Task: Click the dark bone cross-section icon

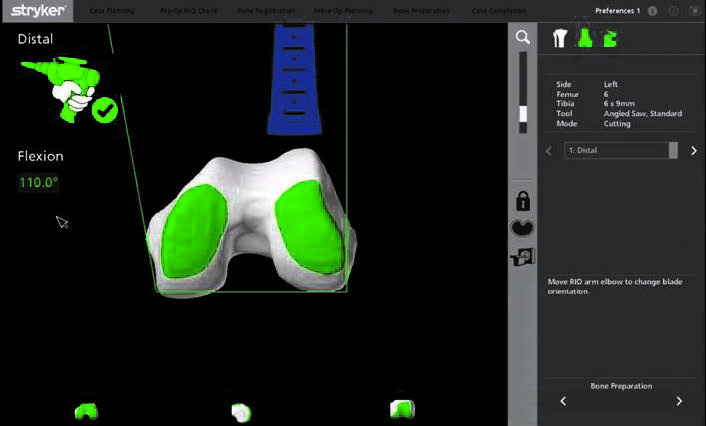Action: tap(522, 228)
